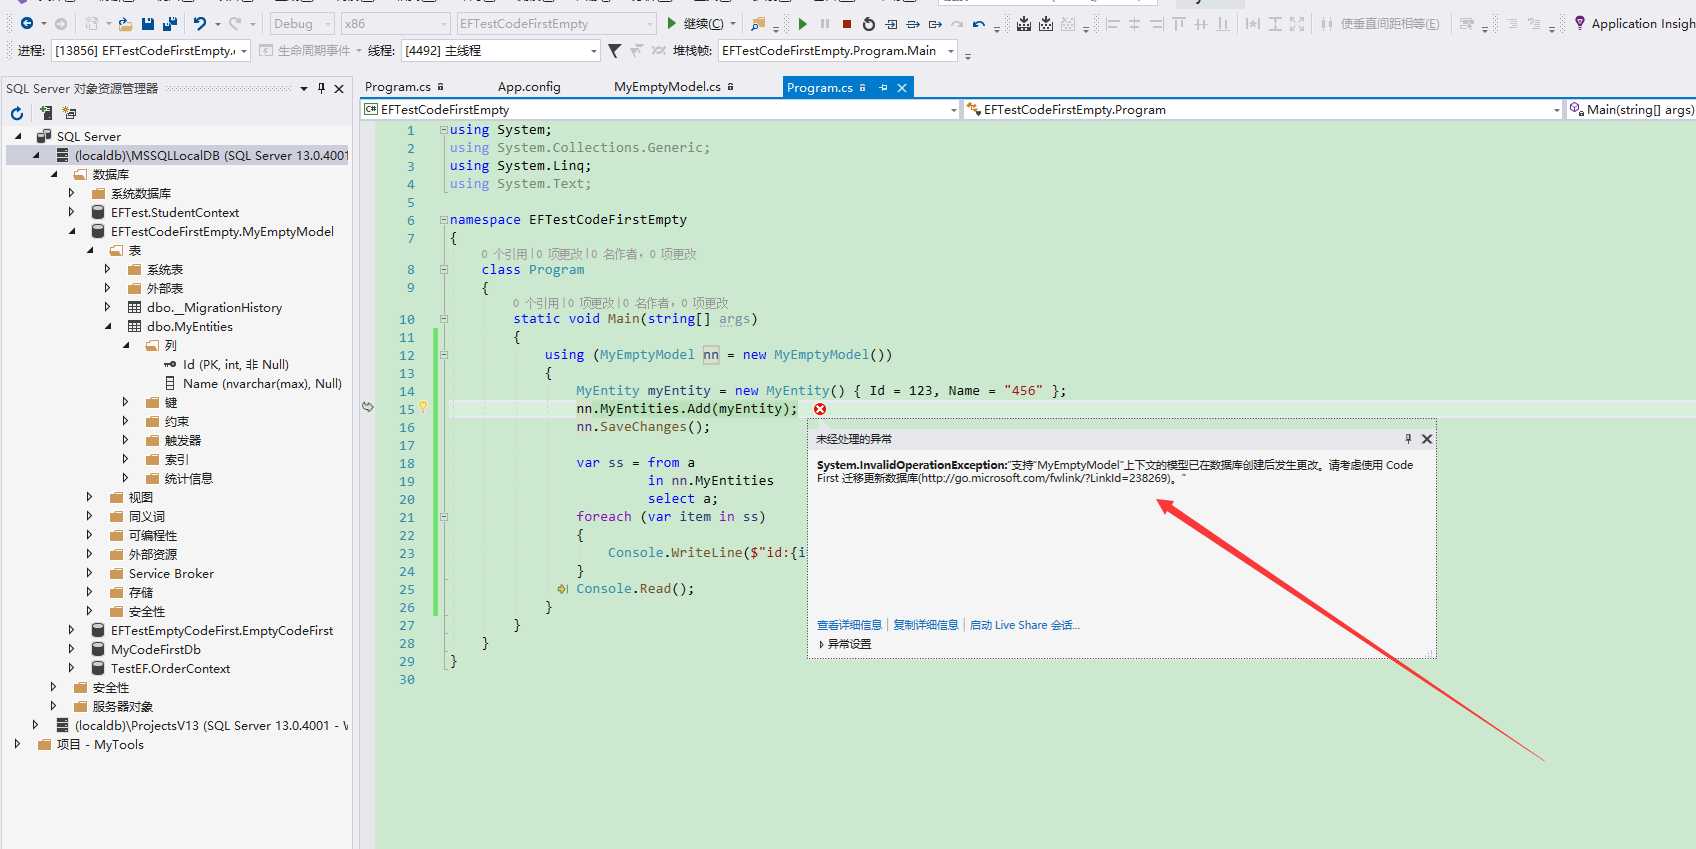Save the current file
1696x849 pixels.
pos(148,23)
